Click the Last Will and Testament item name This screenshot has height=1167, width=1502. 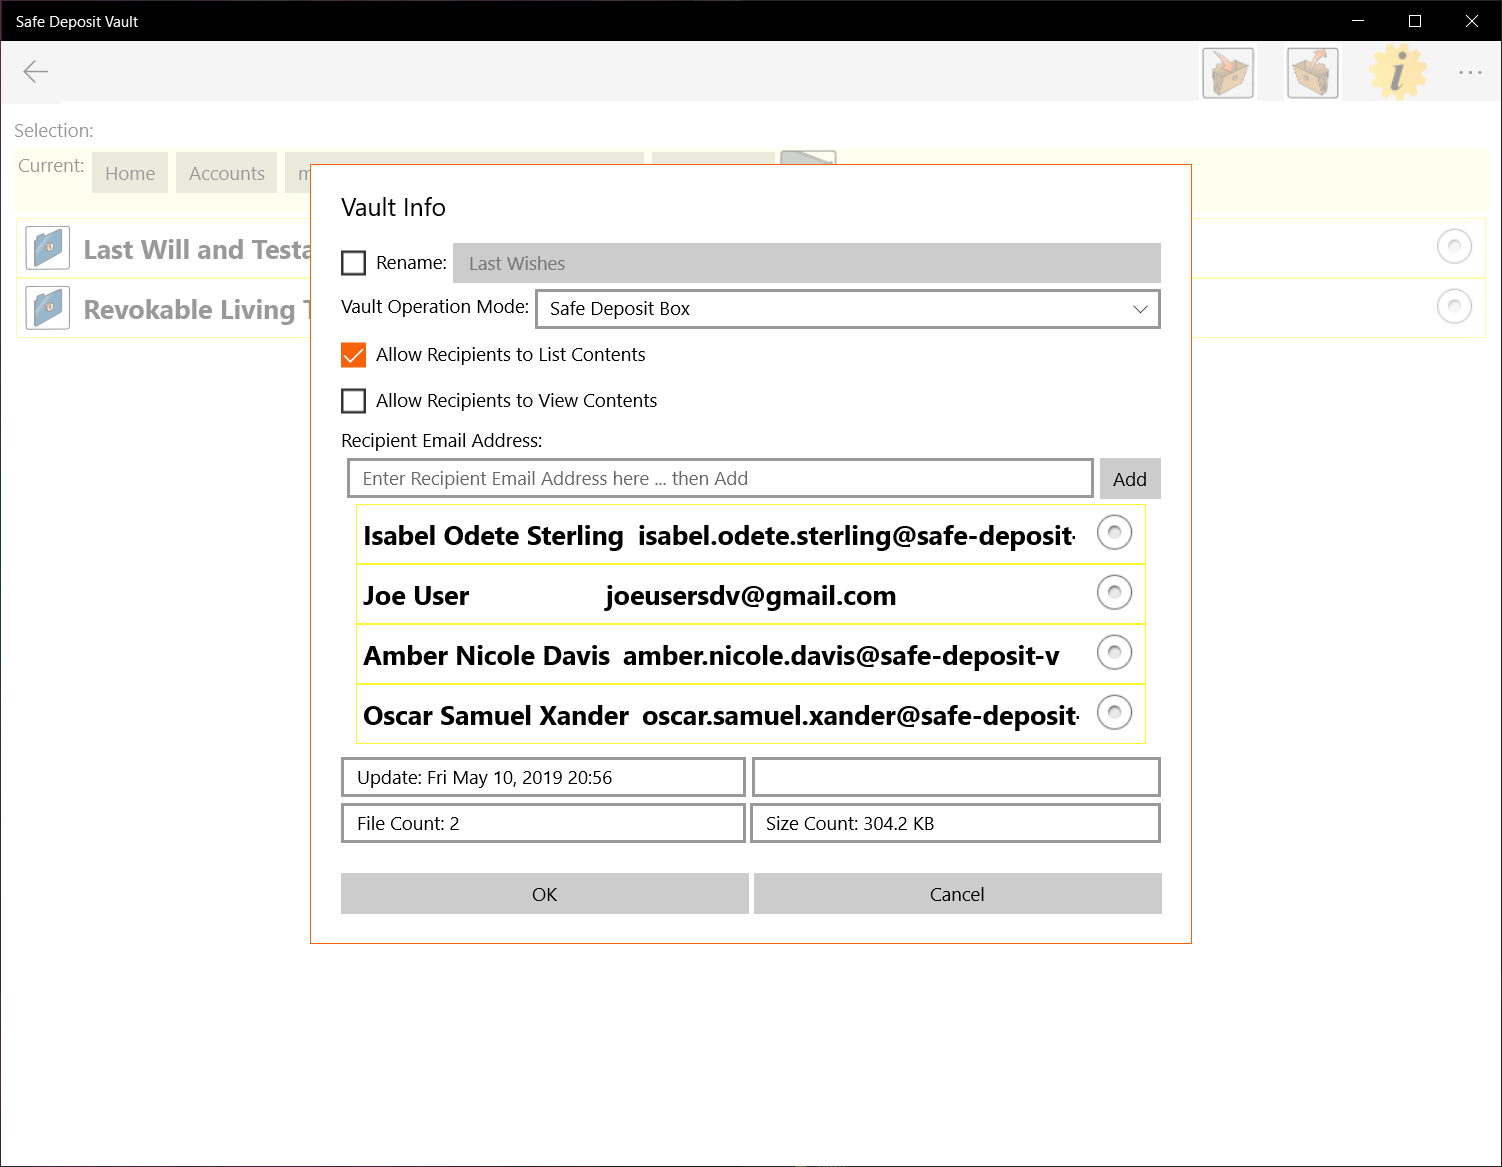(197, 249)
